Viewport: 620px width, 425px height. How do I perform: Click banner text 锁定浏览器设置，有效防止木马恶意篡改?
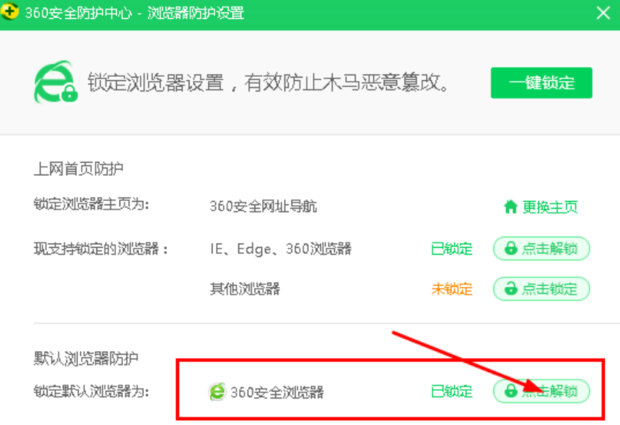267,82
